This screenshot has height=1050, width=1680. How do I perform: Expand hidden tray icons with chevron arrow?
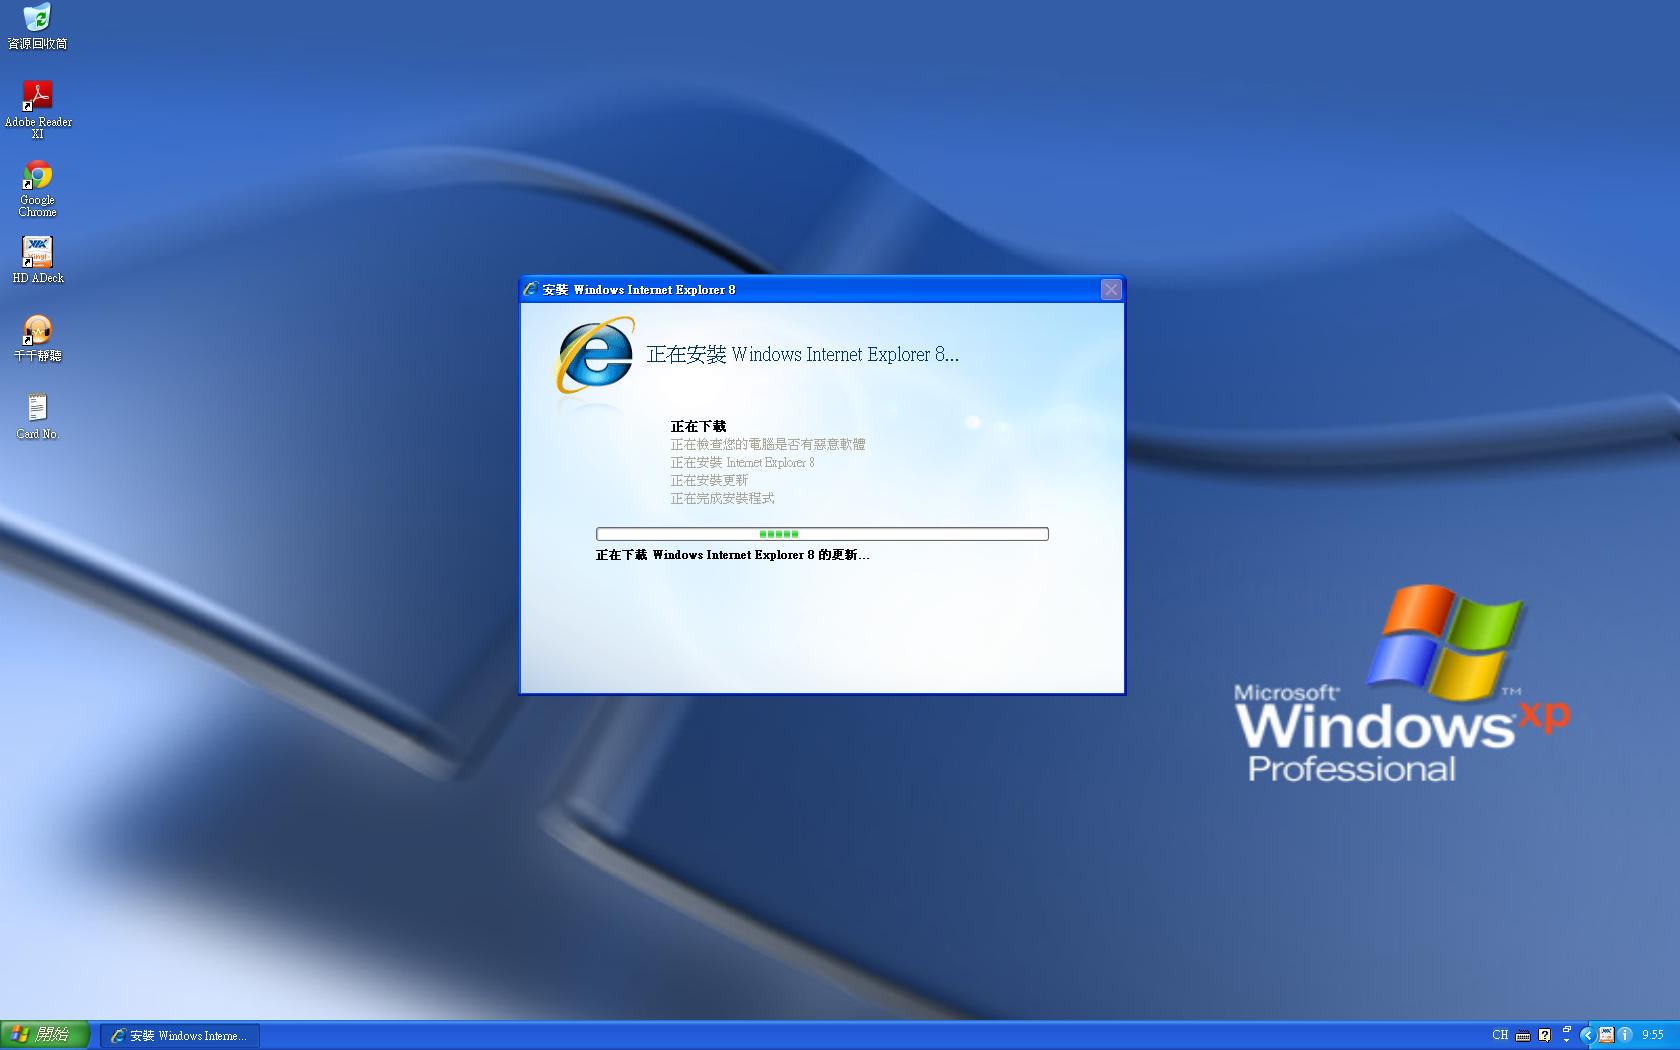click(1588, 1035)
